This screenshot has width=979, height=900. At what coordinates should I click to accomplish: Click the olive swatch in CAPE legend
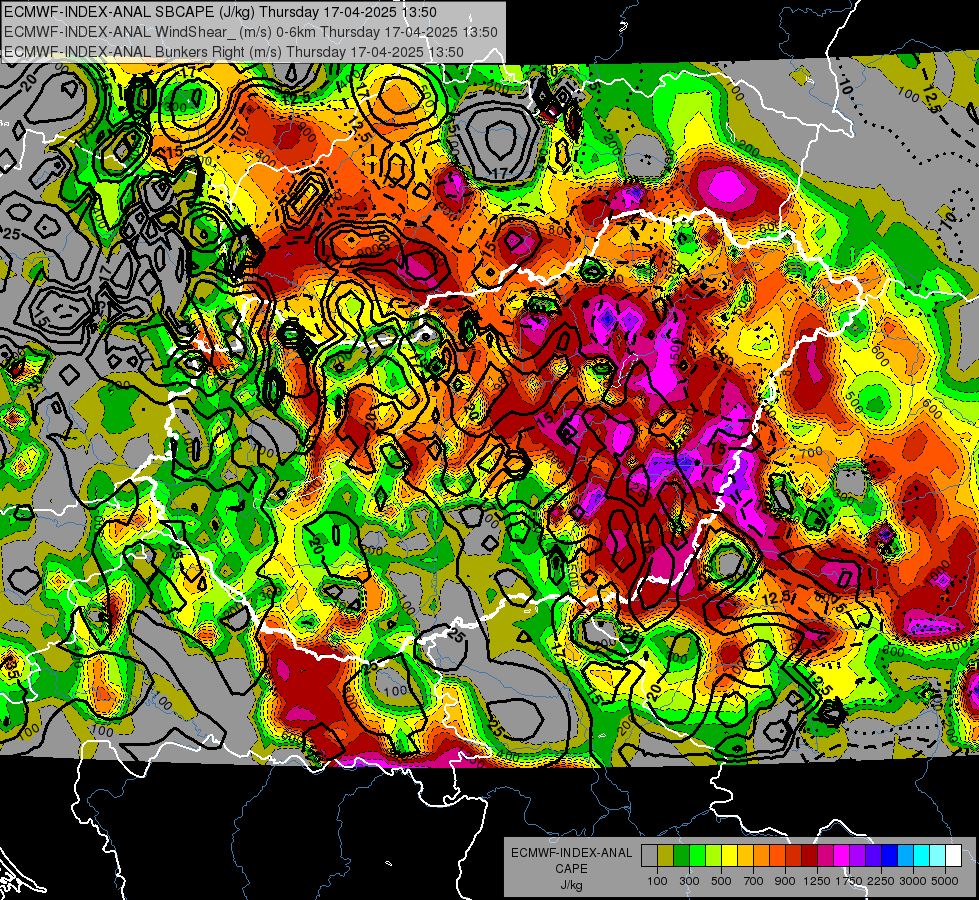pos(666,855)
